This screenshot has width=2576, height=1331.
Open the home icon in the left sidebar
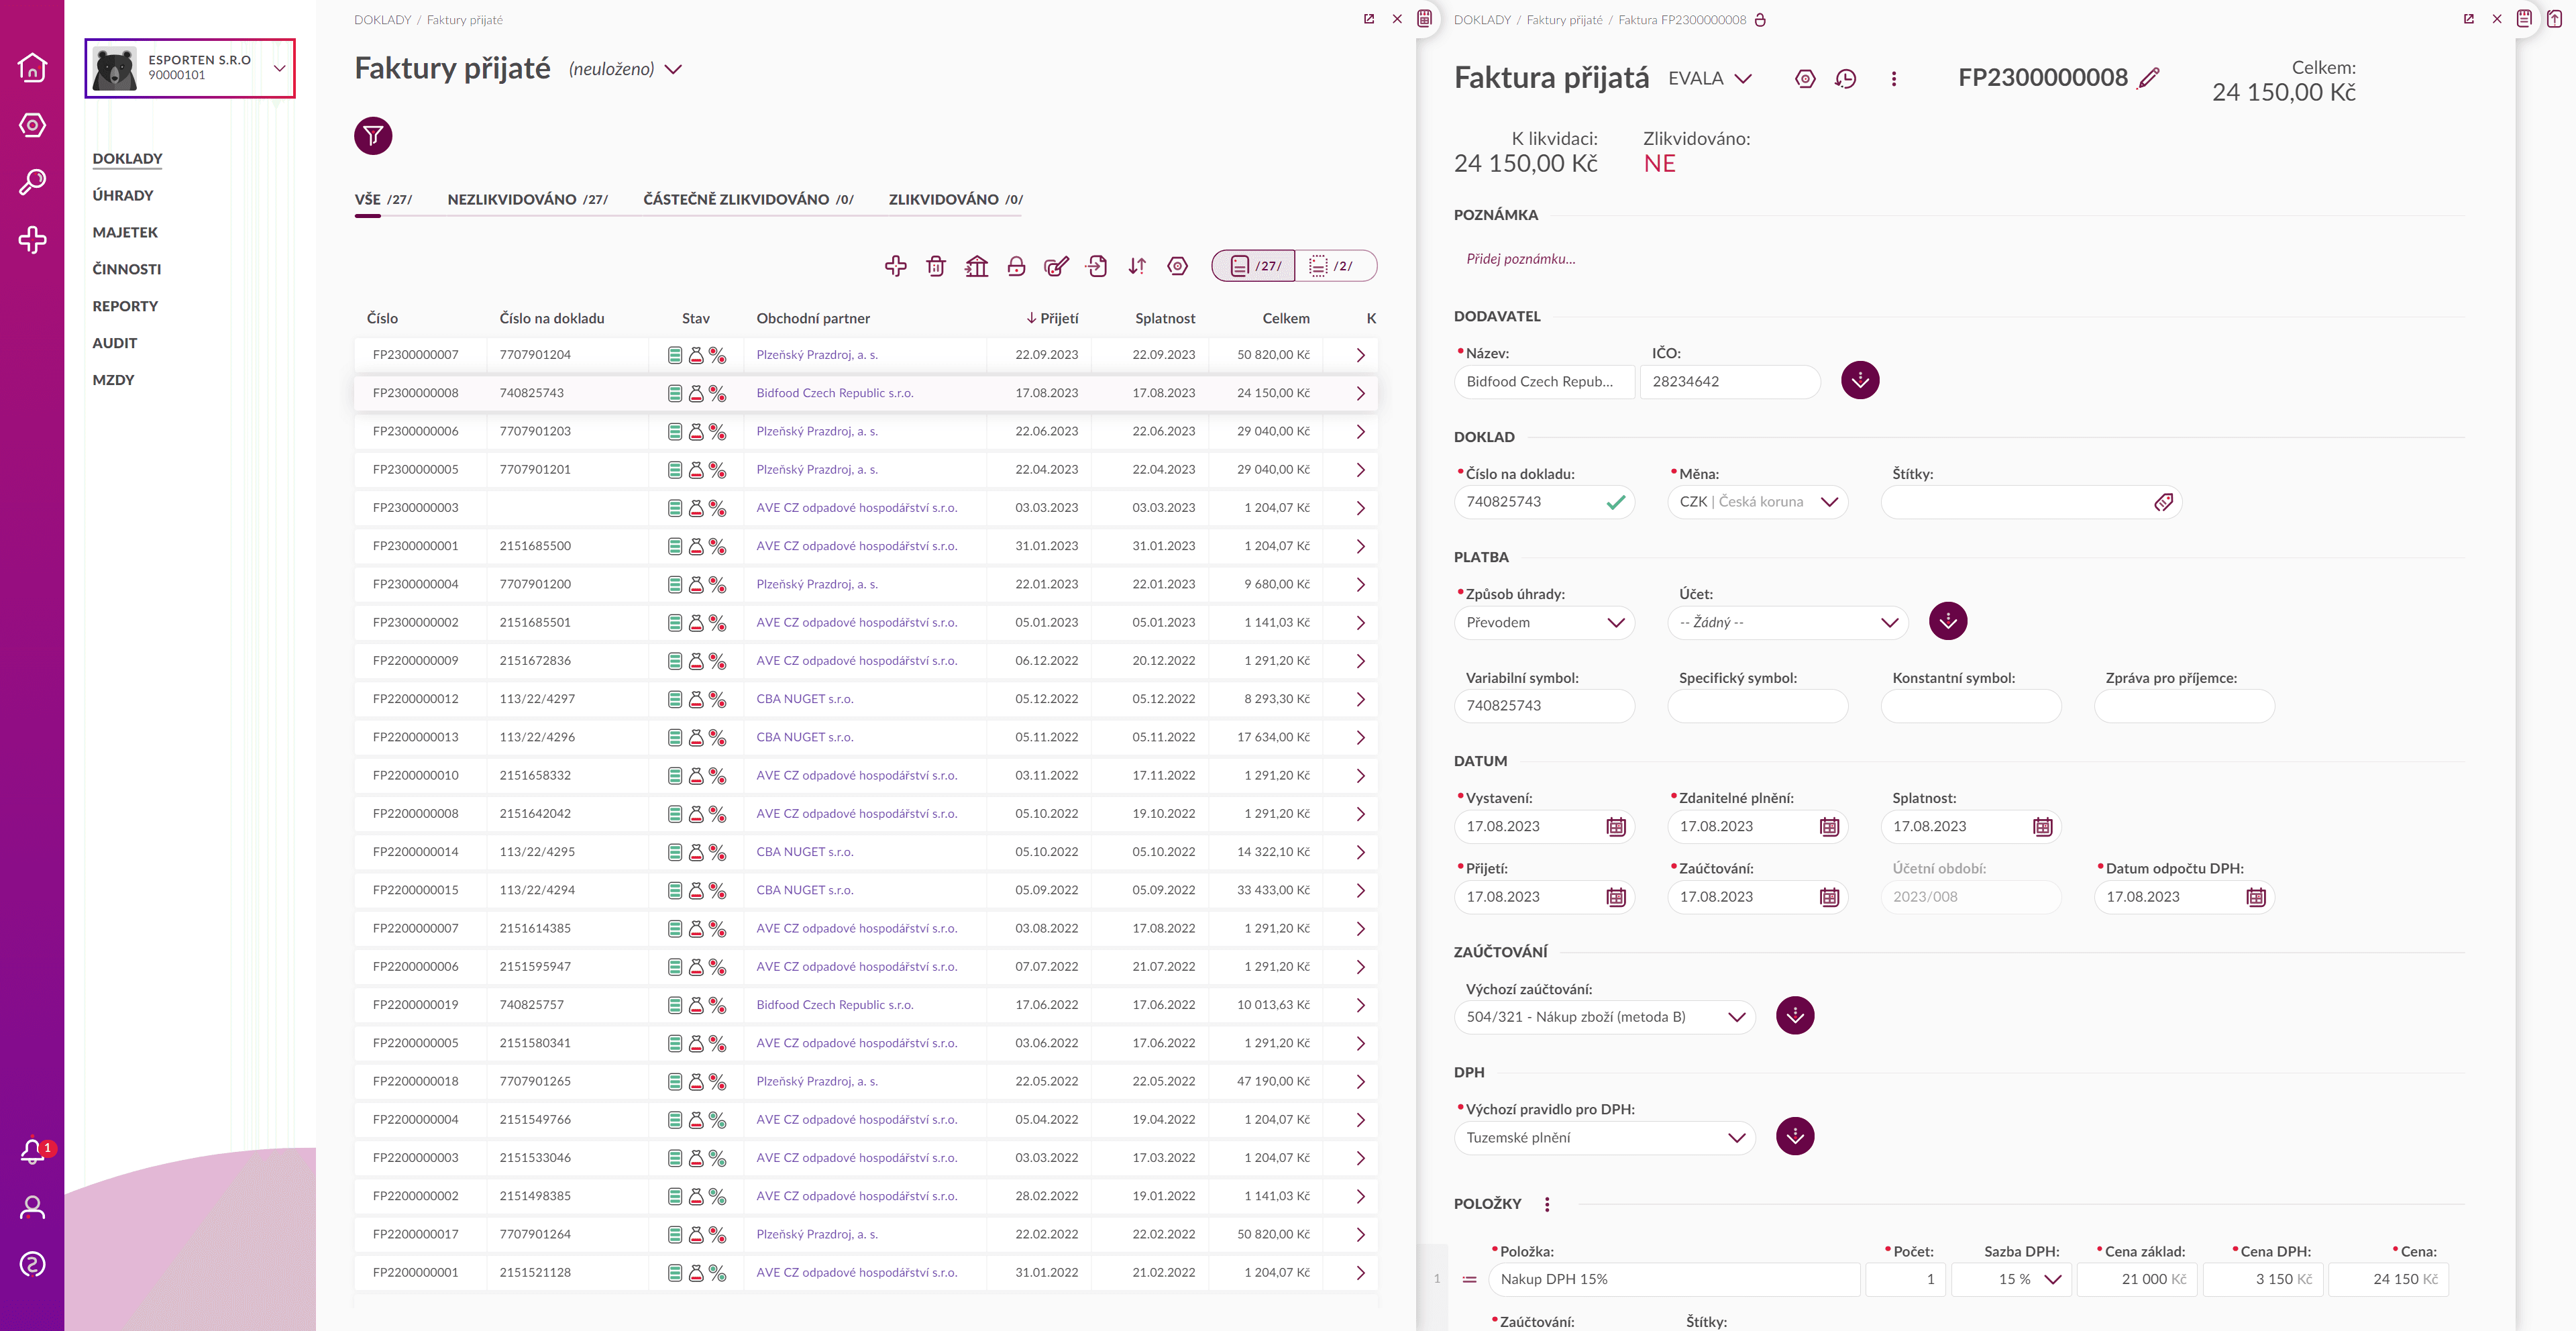click(x=32, y=67)
